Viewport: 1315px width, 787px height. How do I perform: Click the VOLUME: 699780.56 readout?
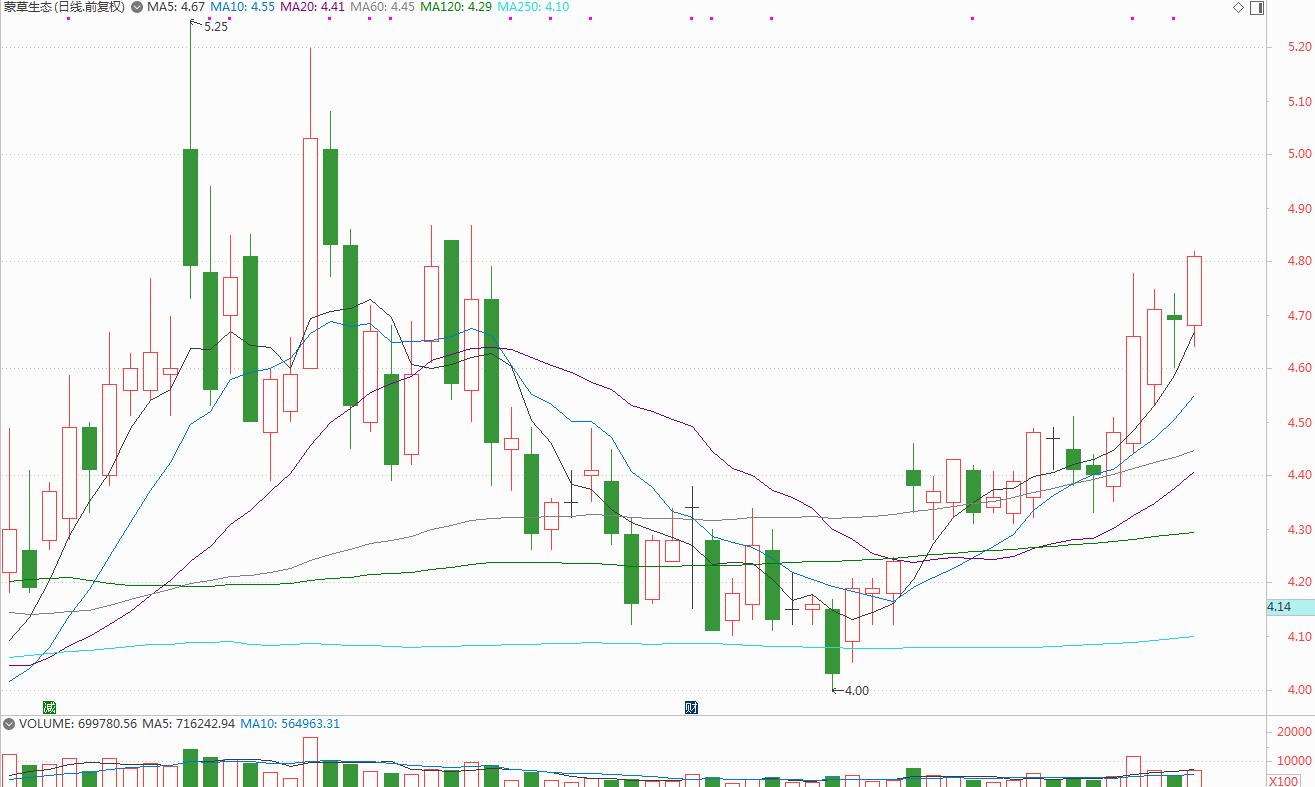77,723
